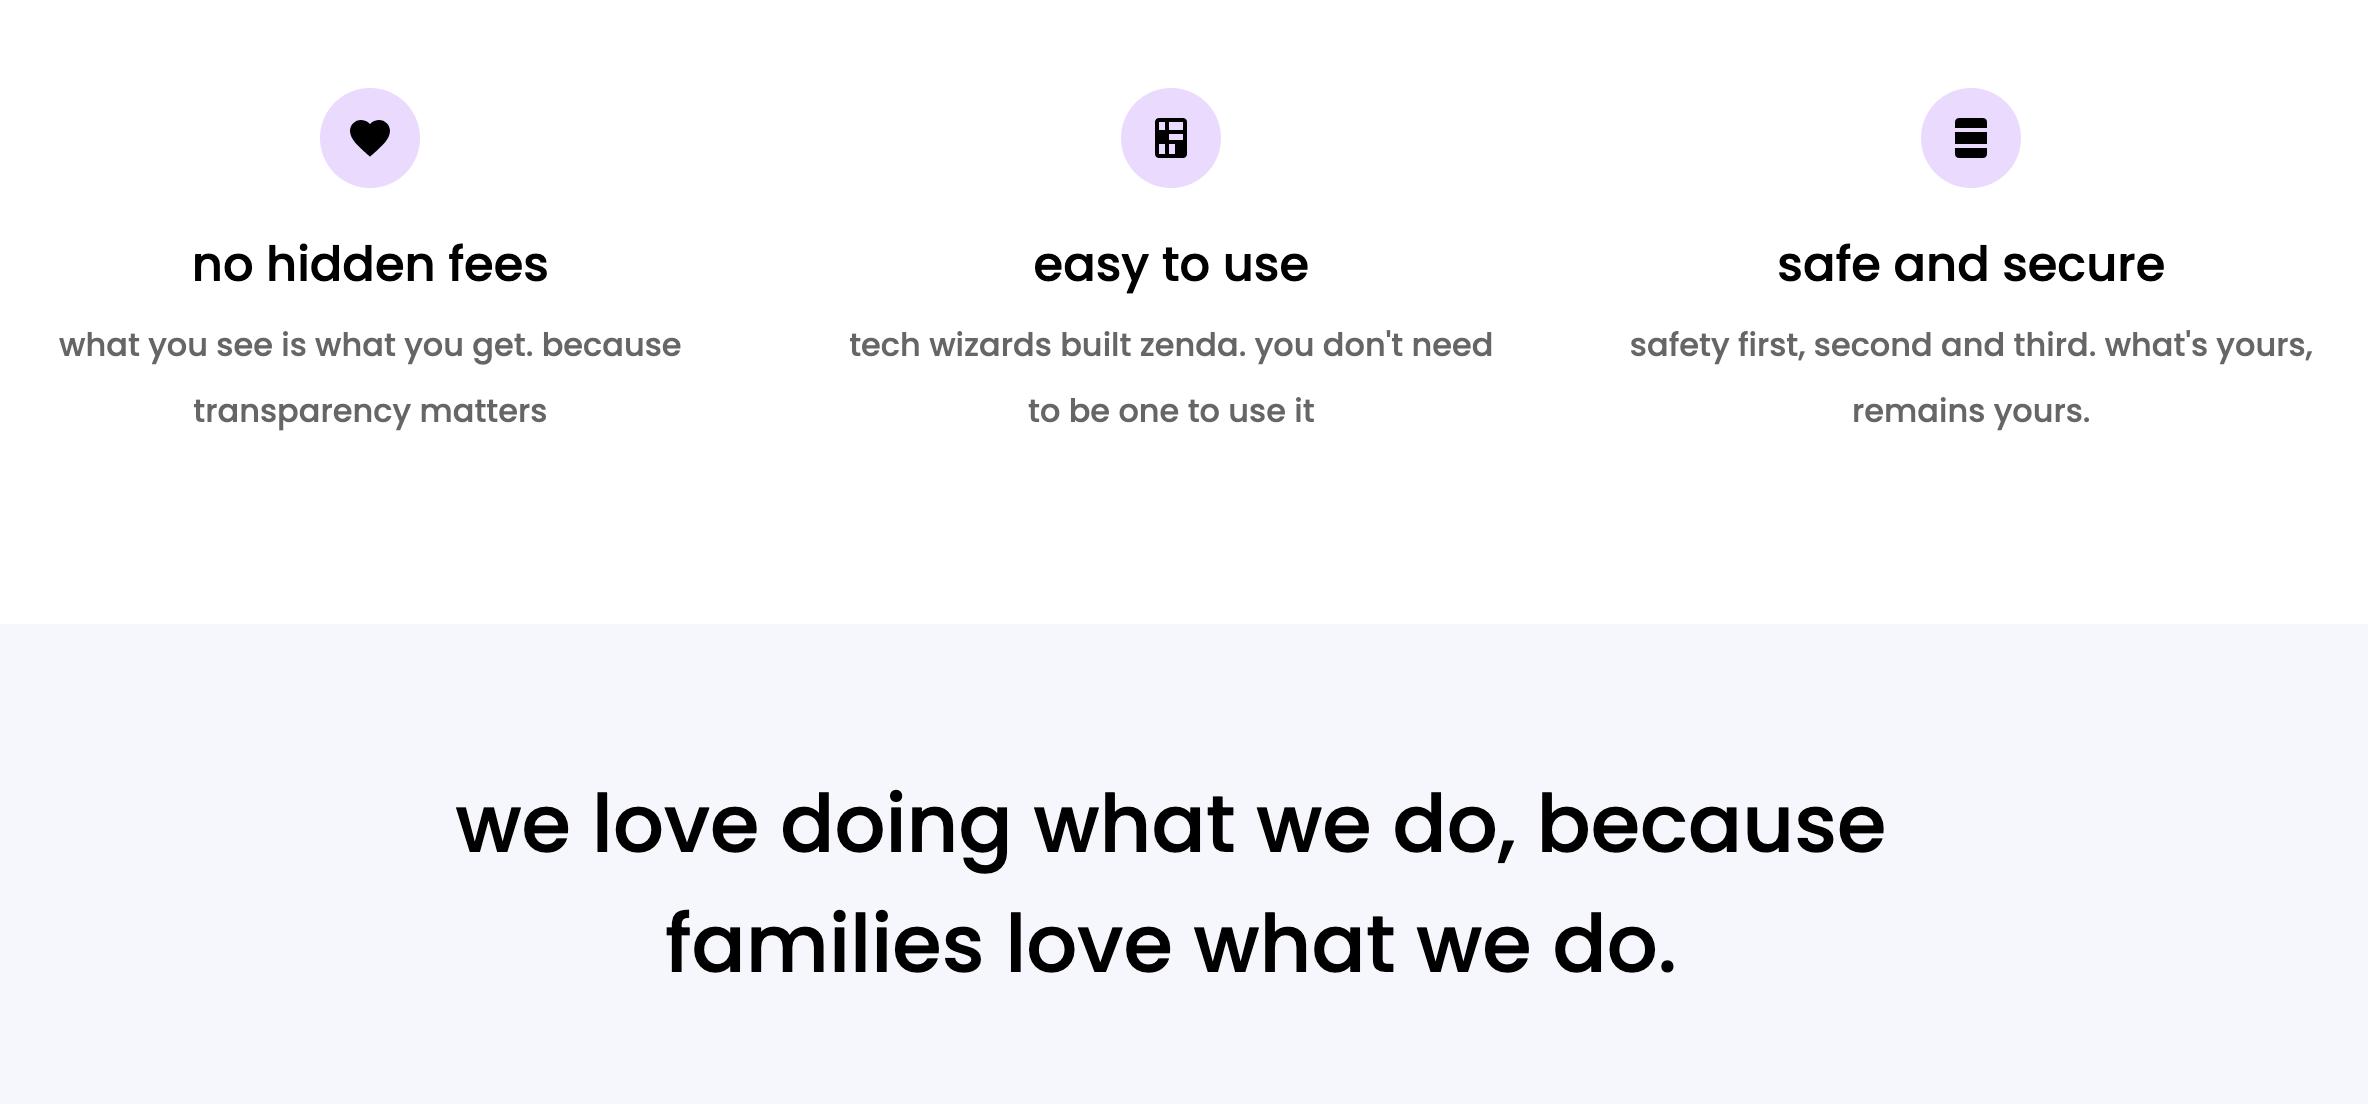Click the word 'because' in the large headline
Screen dimensions: 2368x1104
click(1710, 825)
